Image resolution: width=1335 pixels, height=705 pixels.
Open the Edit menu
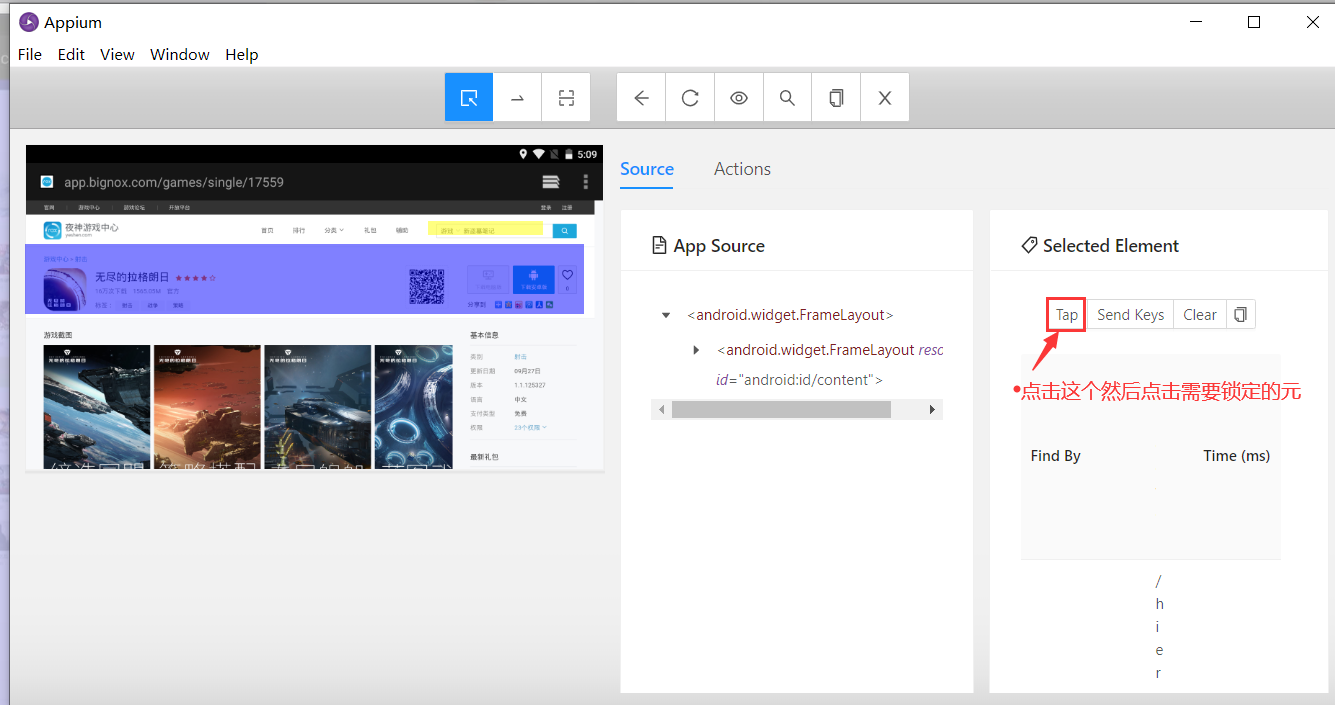coord(71,54)
